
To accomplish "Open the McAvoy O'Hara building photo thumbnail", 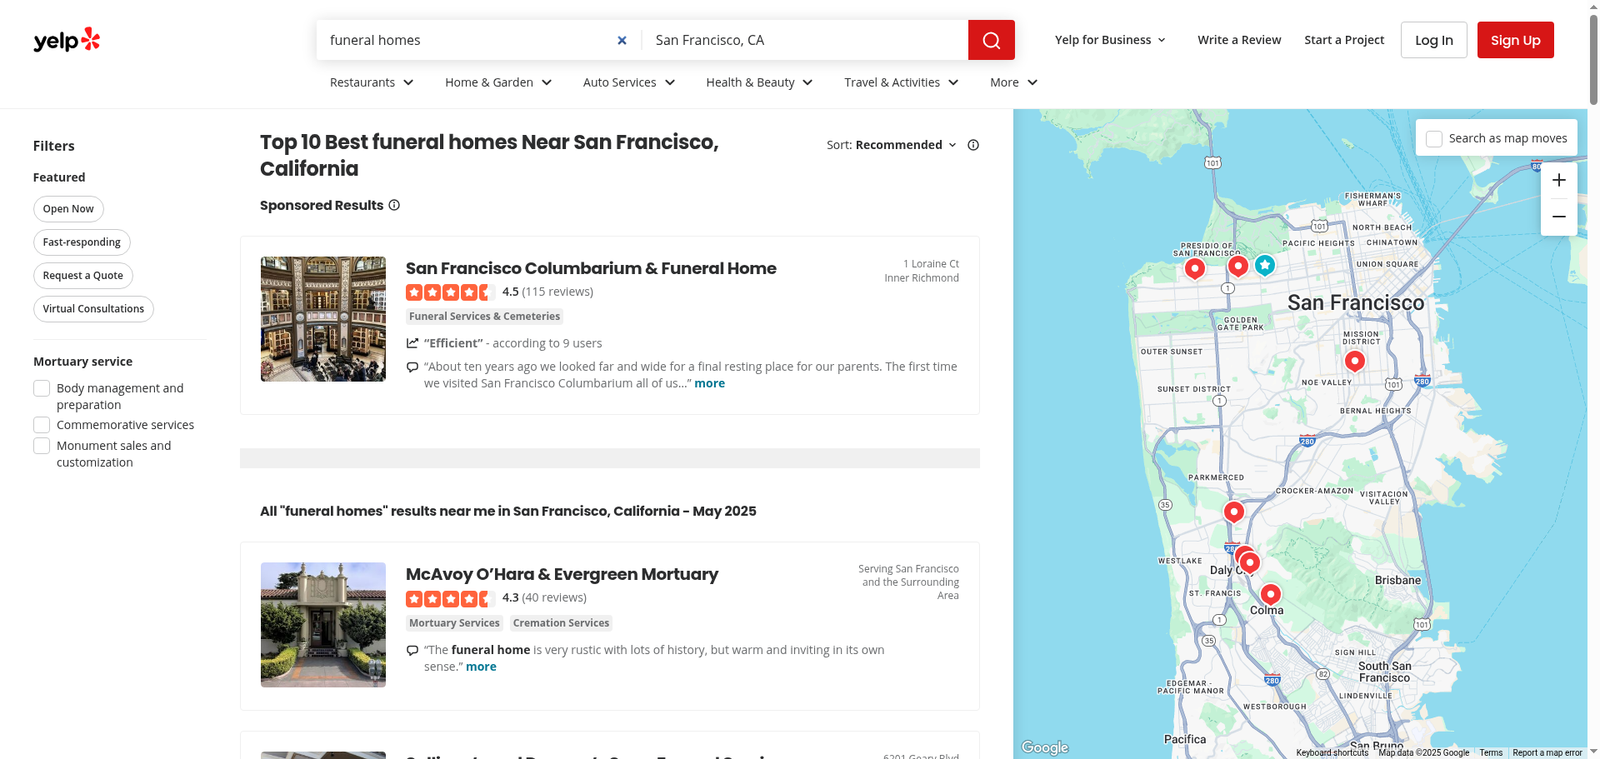I will click(323, 625).
